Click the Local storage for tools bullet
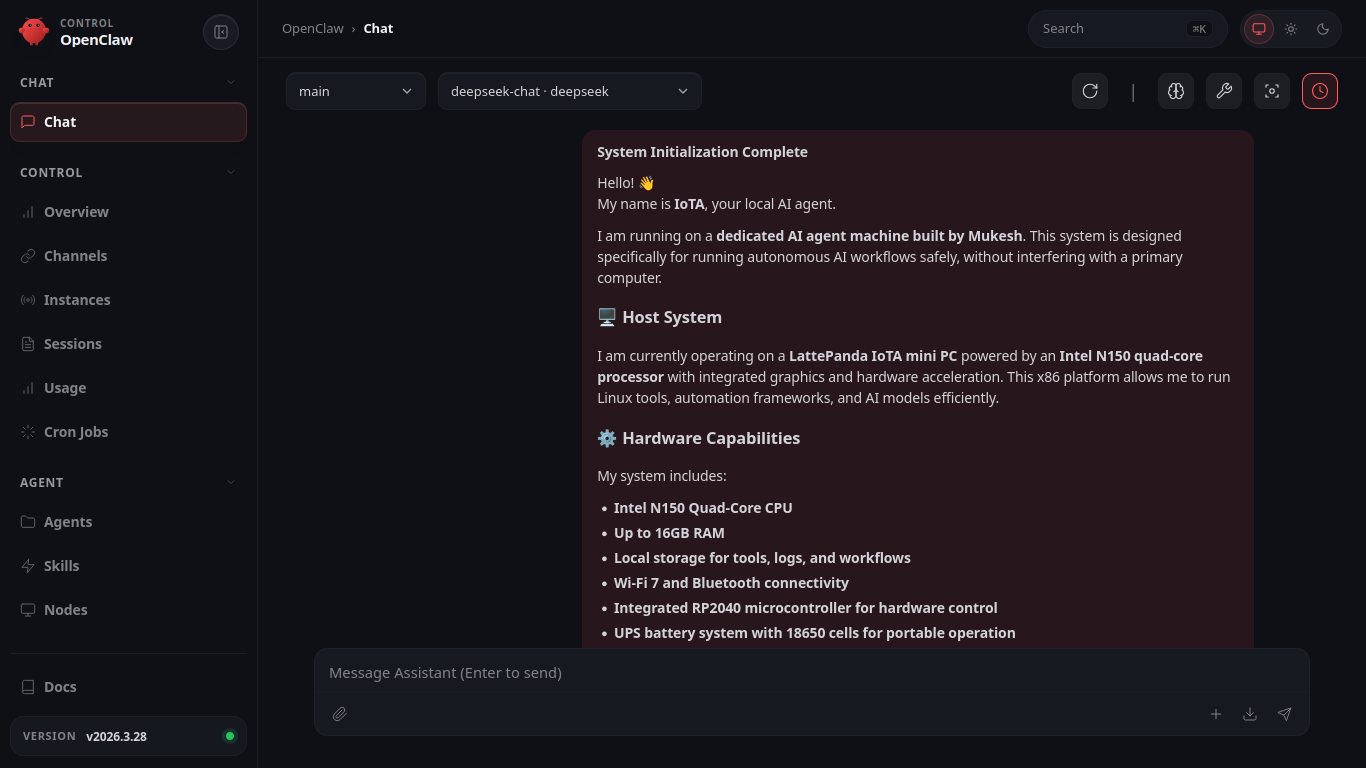The image size is (1366, 768). point(762,558)
